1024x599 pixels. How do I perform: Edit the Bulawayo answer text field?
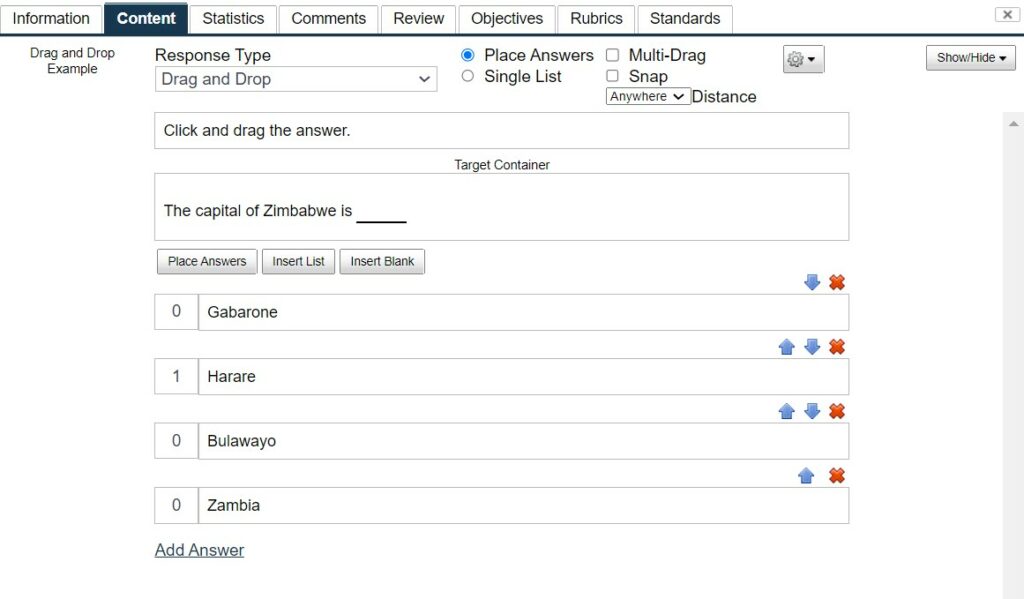coord(524,441)
